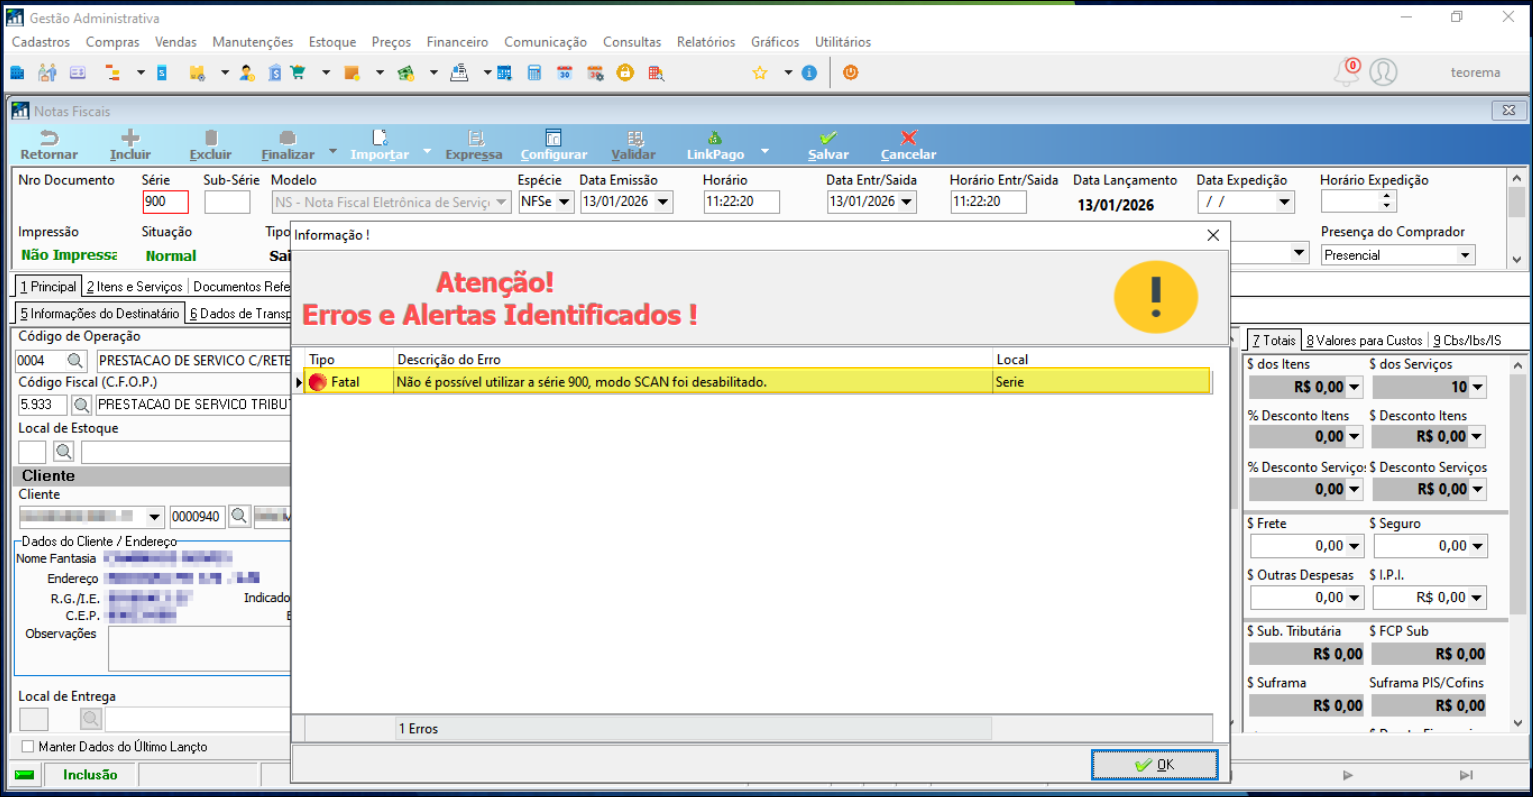Viewport: 1533px width, 797px height.
Task: Open the calculator icon in main toolbar
Action: pyautogui.click(x=534, y=73)
